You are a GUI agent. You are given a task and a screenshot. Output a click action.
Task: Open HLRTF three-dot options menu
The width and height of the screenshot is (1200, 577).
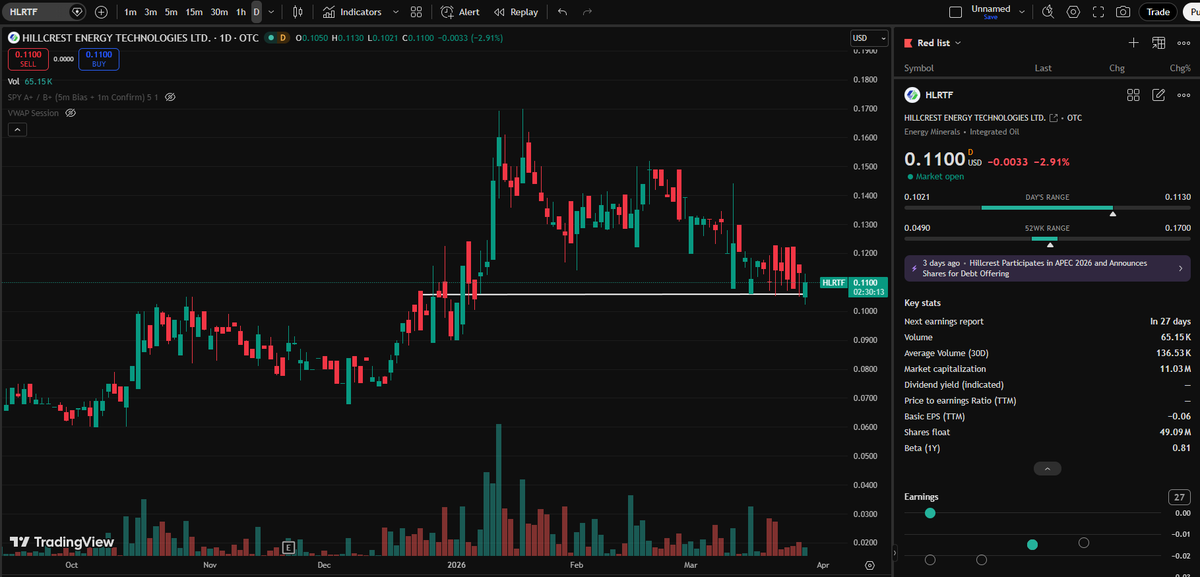[x=1184, y=95]
